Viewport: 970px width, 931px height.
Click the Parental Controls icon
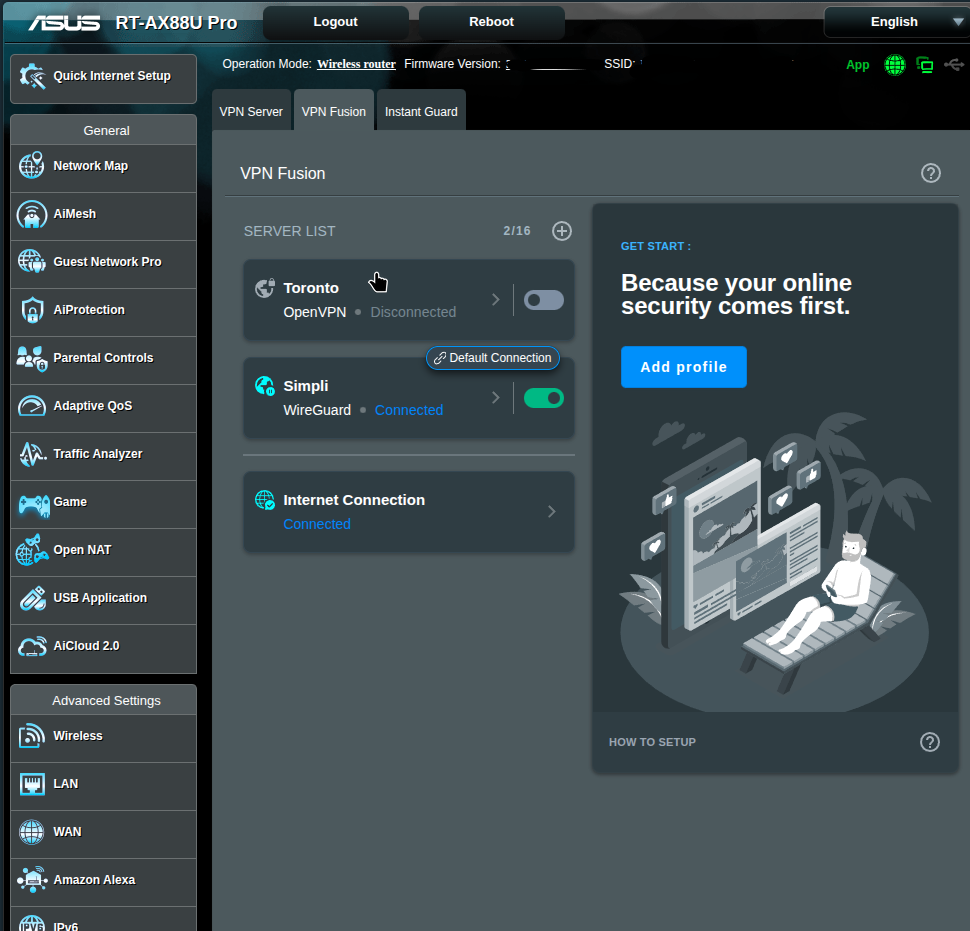[x=32, y=358]
